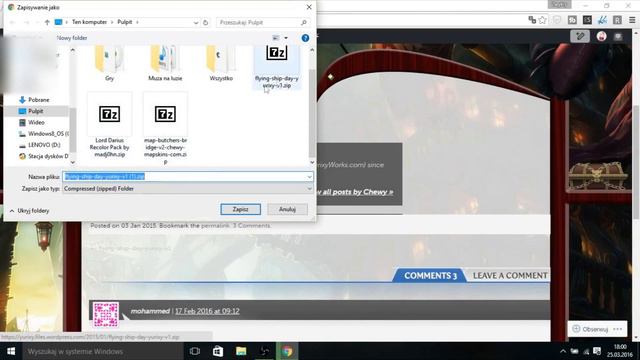
Task: Click the user avatar icon in page header
Action: pos(601,36)
